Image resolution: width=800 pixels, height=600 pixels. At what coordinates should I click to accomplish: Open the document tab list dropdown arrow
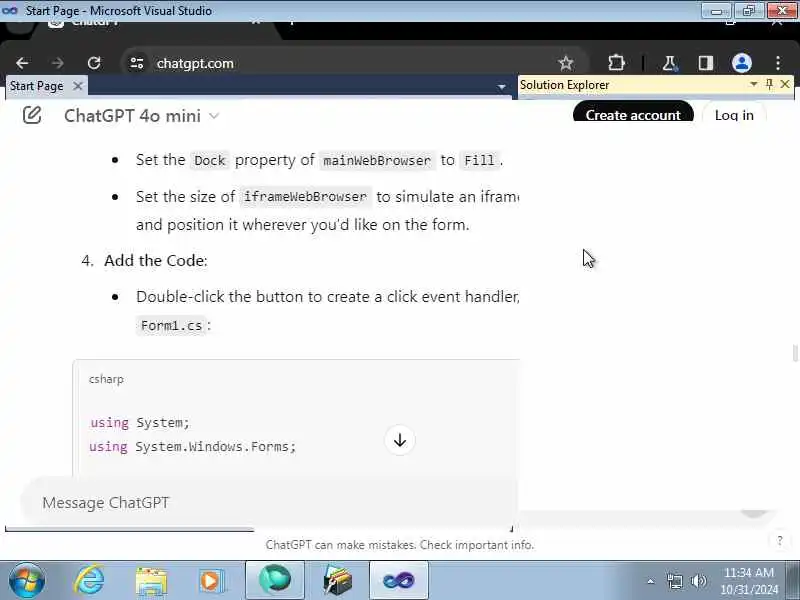[x=502, y=87]
